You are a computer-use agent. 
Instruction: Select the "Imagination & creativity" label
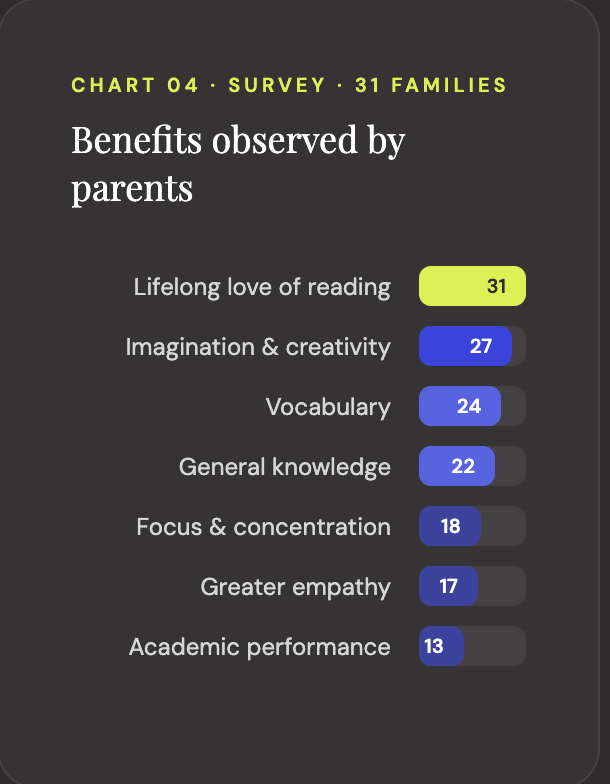coord(258,347)
